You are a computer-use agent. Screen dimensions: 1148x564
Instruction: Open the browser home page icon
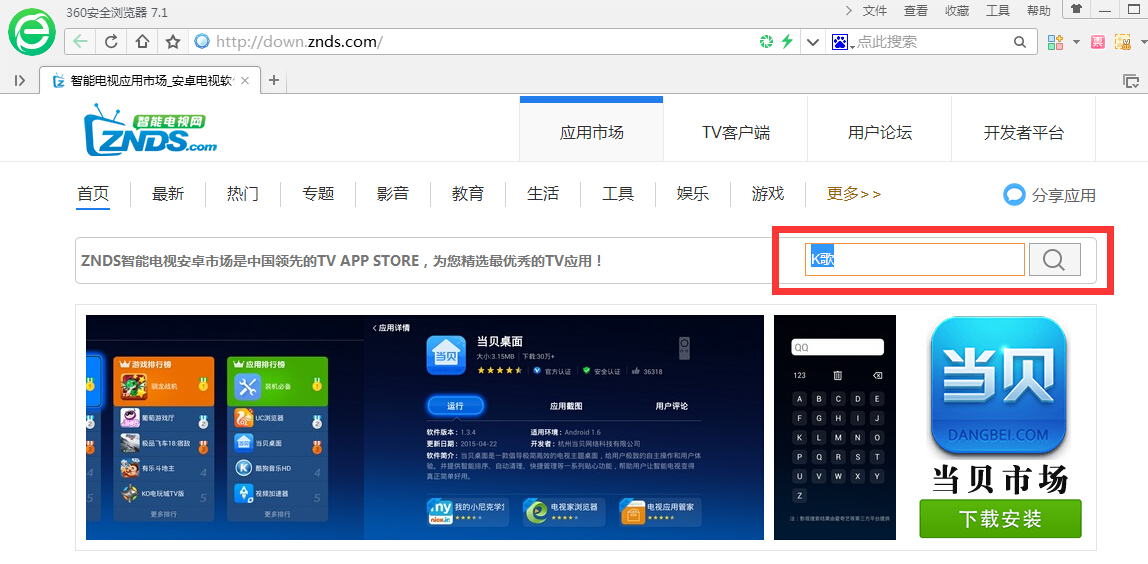pos(142,42)
